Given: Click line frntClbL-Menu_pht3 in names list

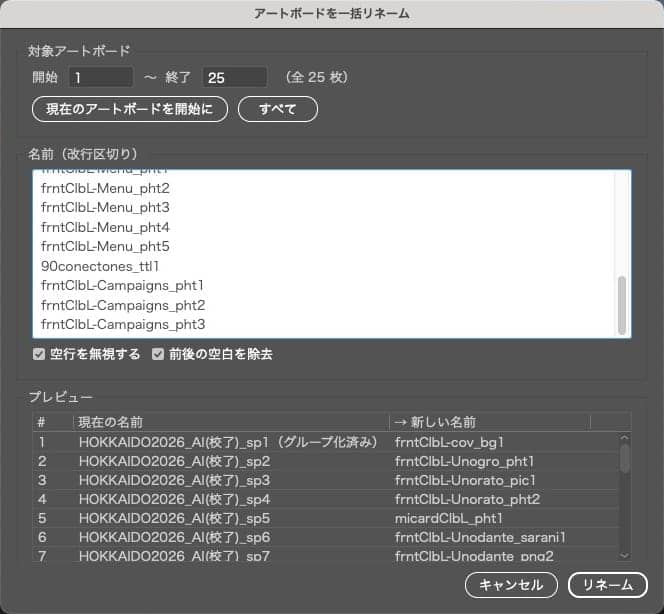Looking at the screenshot, I should (105, 207).
